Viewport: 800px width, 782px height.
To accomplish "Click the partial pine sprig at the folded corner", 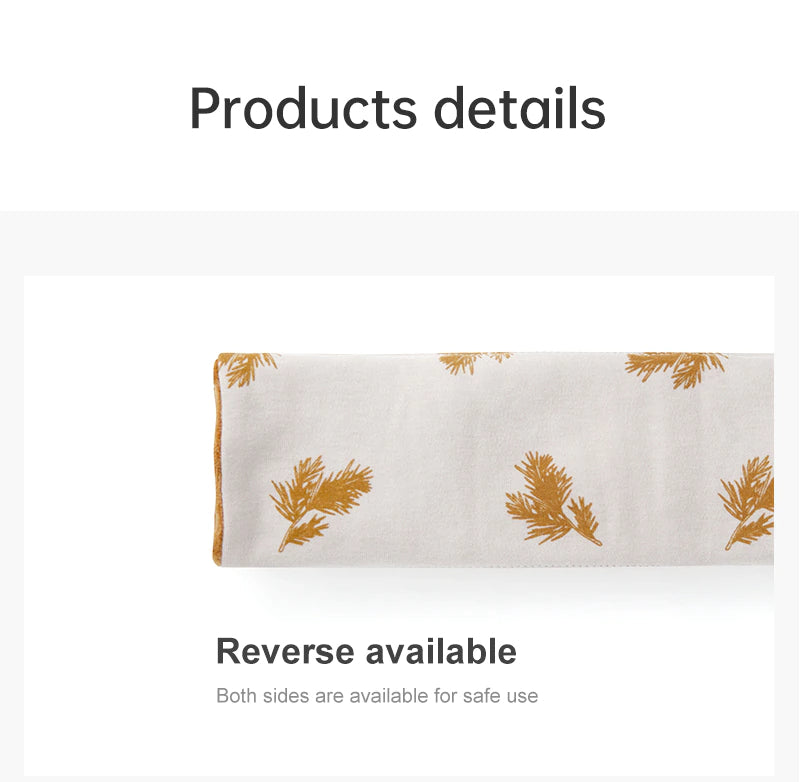I will pyautogui.click(x=250, y=369).
